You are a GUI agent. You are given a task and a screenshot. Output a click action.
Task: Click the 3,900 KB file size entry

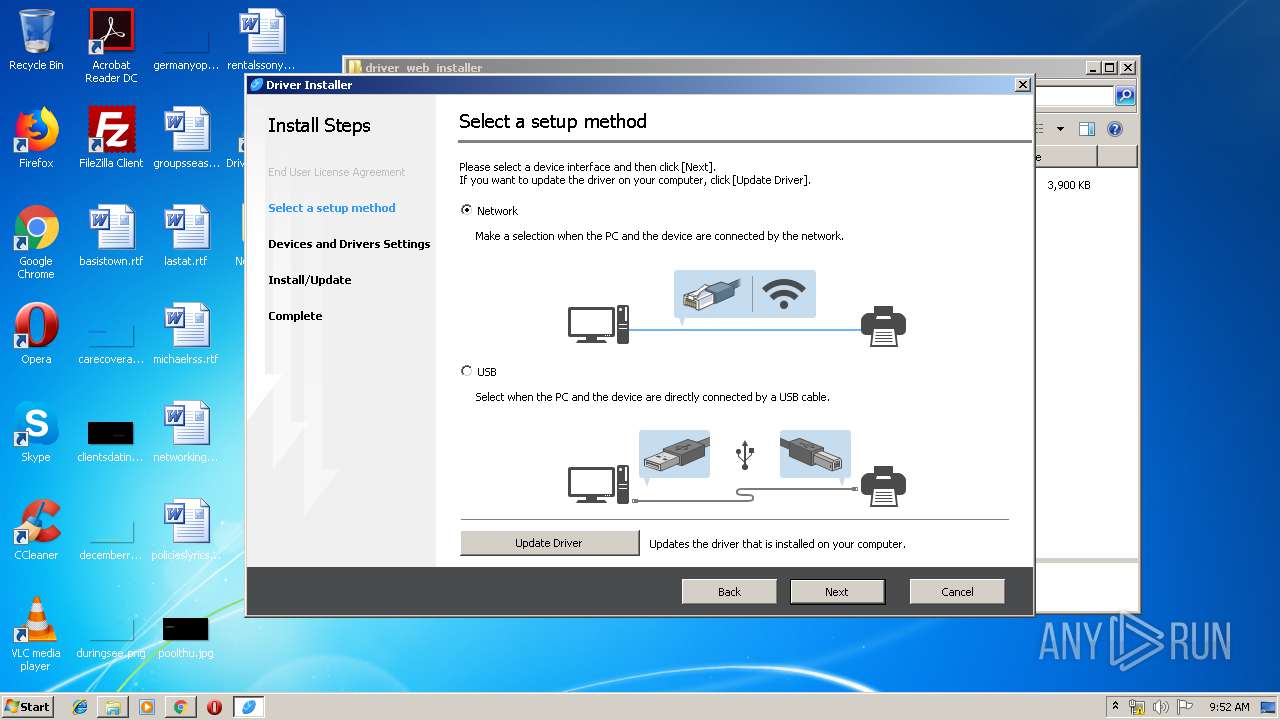pos(1069,185)
